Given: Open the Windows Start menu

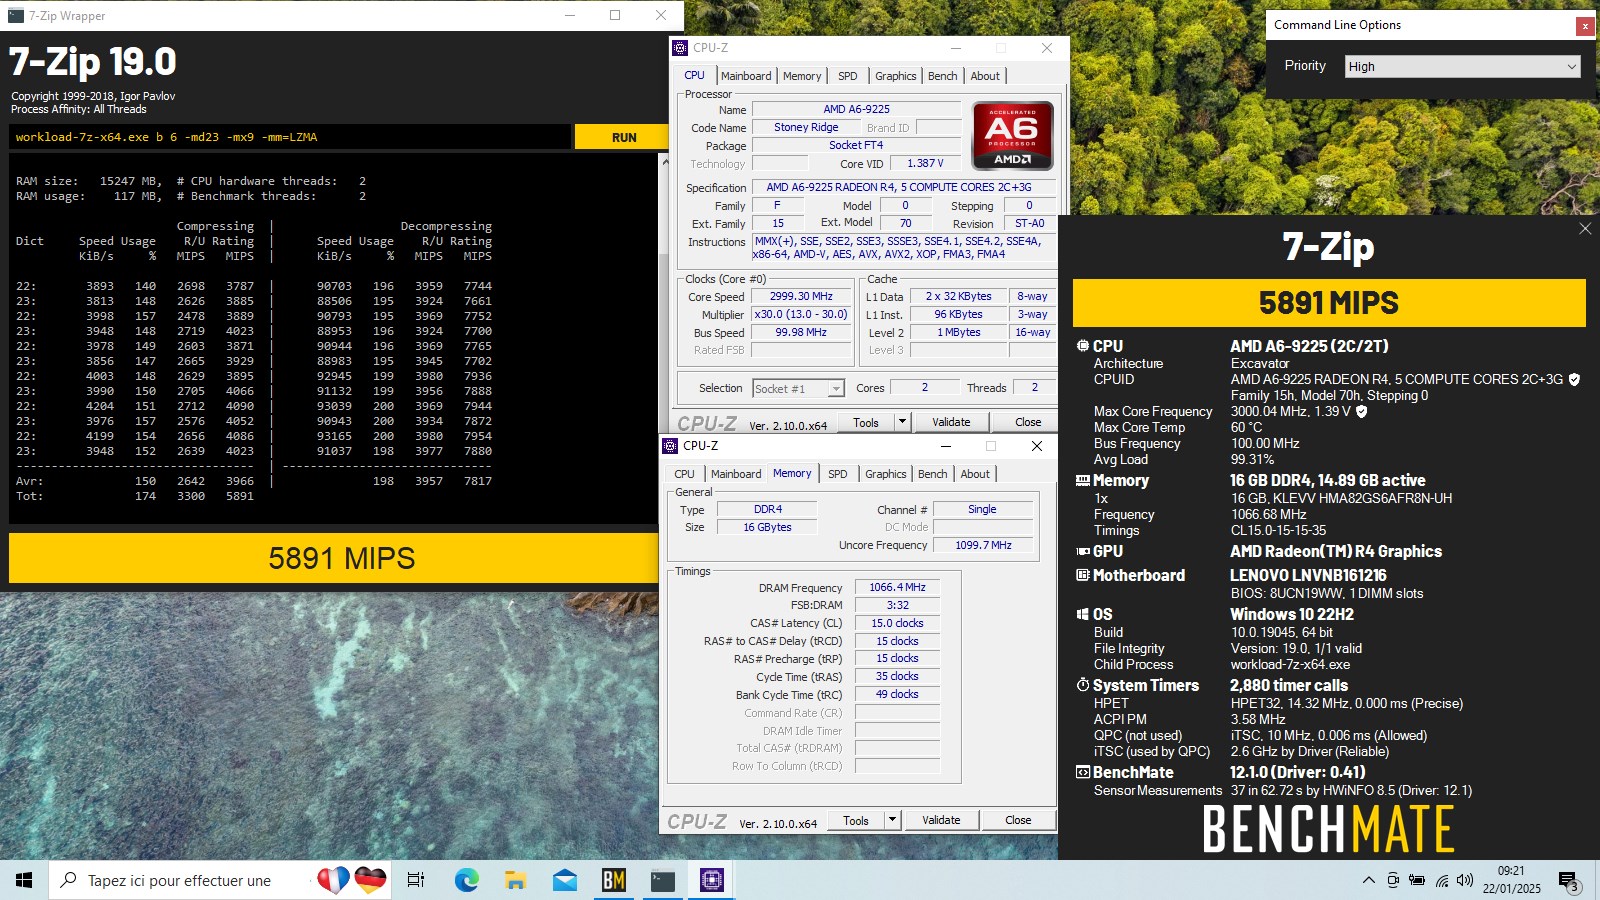Looking at the screenshot, I should coord(24,880).
